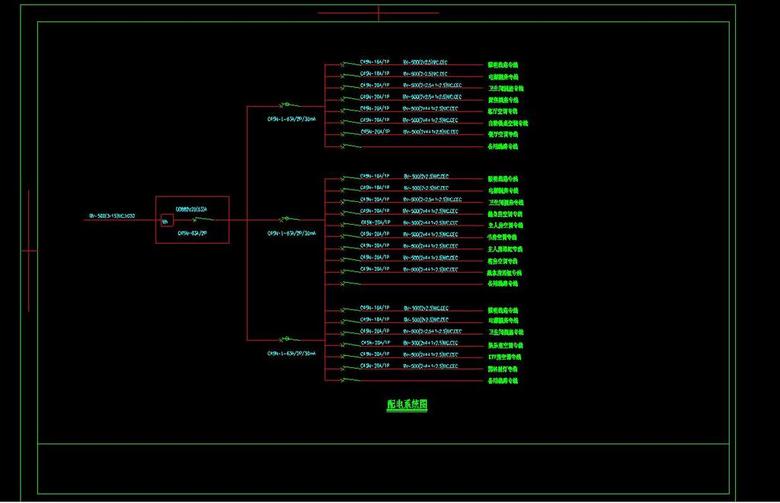Select the middle group's leakage breaker symbol
Image resolution: width=780 pixels, height=503 pixels.
tap(286, 220)
